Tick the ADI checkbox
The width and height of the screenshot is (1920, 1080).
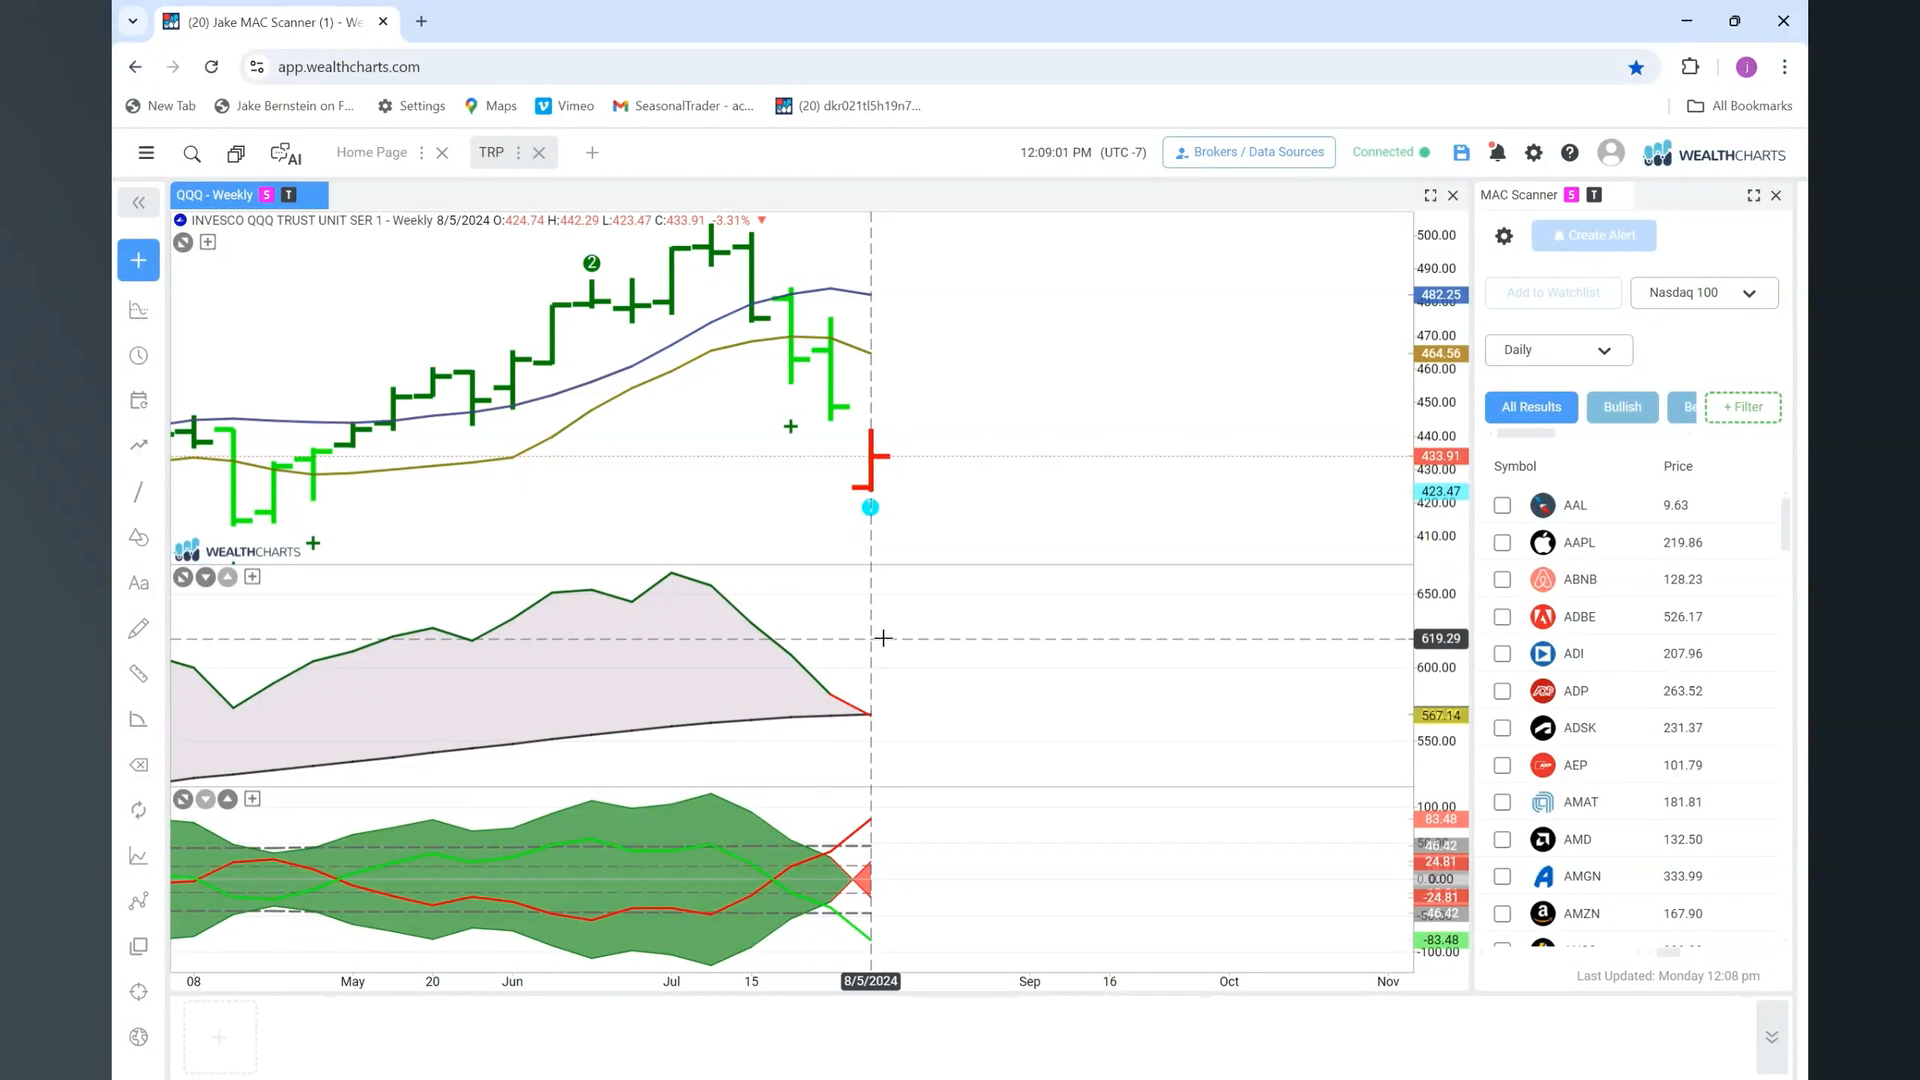1502,654
